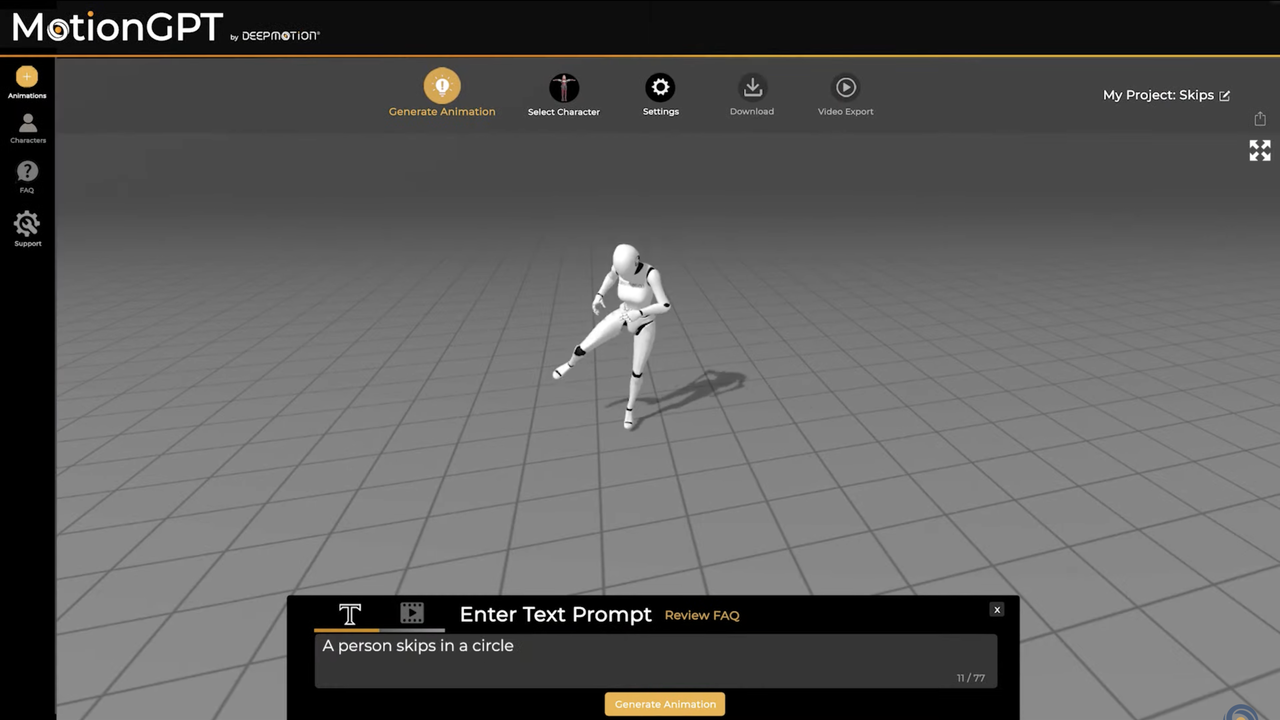
Task: Switch to the text prompt tab
Action: pyautogui.click(x=349, y=614)
